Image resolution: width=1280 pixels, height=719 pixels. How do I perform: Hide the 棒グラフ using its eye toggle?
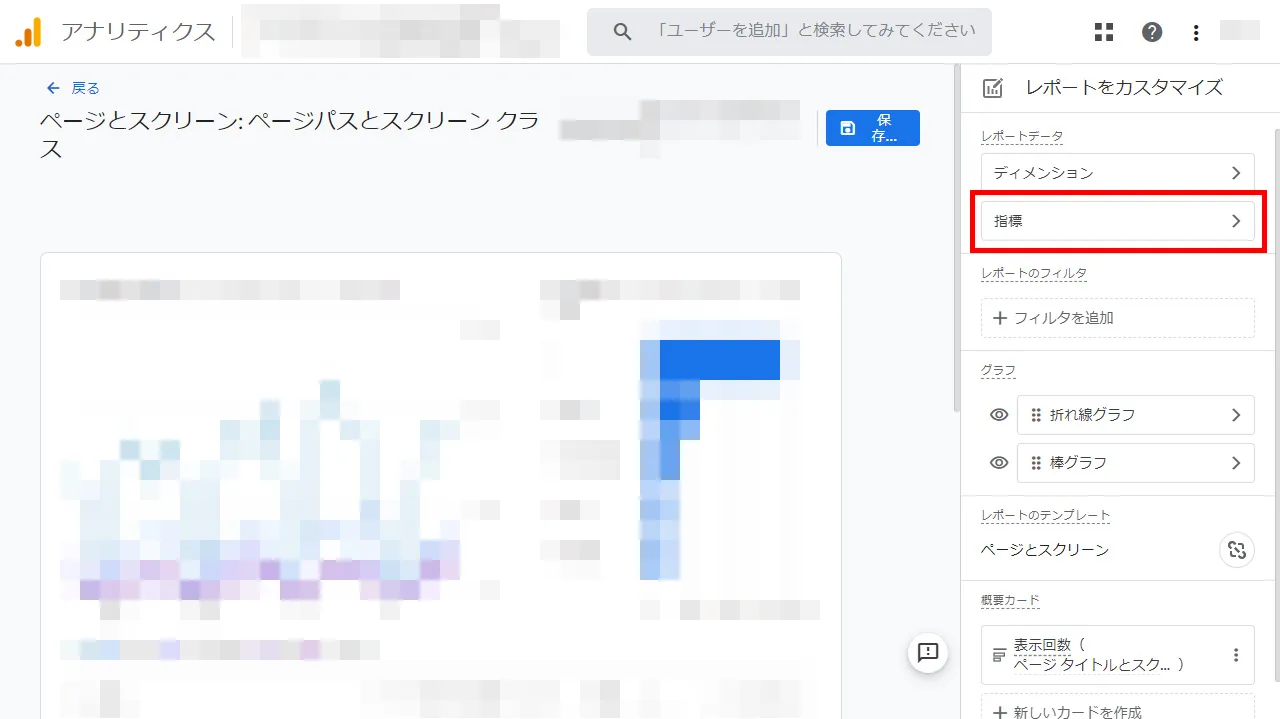coord(997,462)
